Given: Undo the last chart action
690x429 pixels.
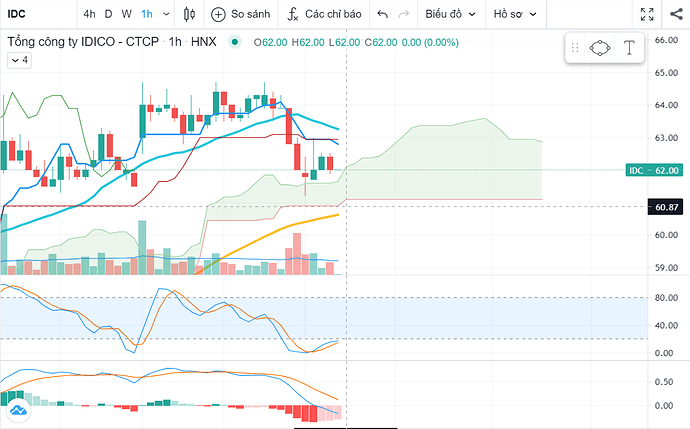Looking at the screenshot, I should click(x=383, y=14).
